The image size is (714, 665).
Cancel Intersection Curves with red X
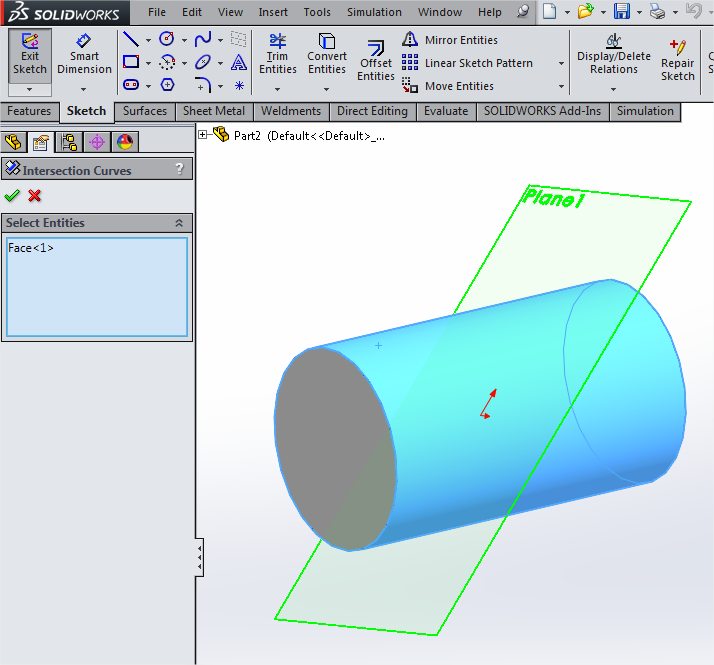35,196
